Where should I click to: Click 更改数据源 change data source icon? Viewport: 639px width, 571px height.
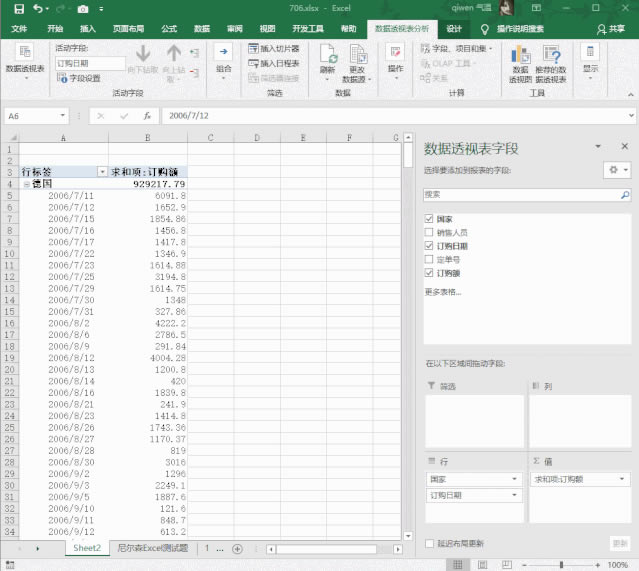tap(357, 54)
